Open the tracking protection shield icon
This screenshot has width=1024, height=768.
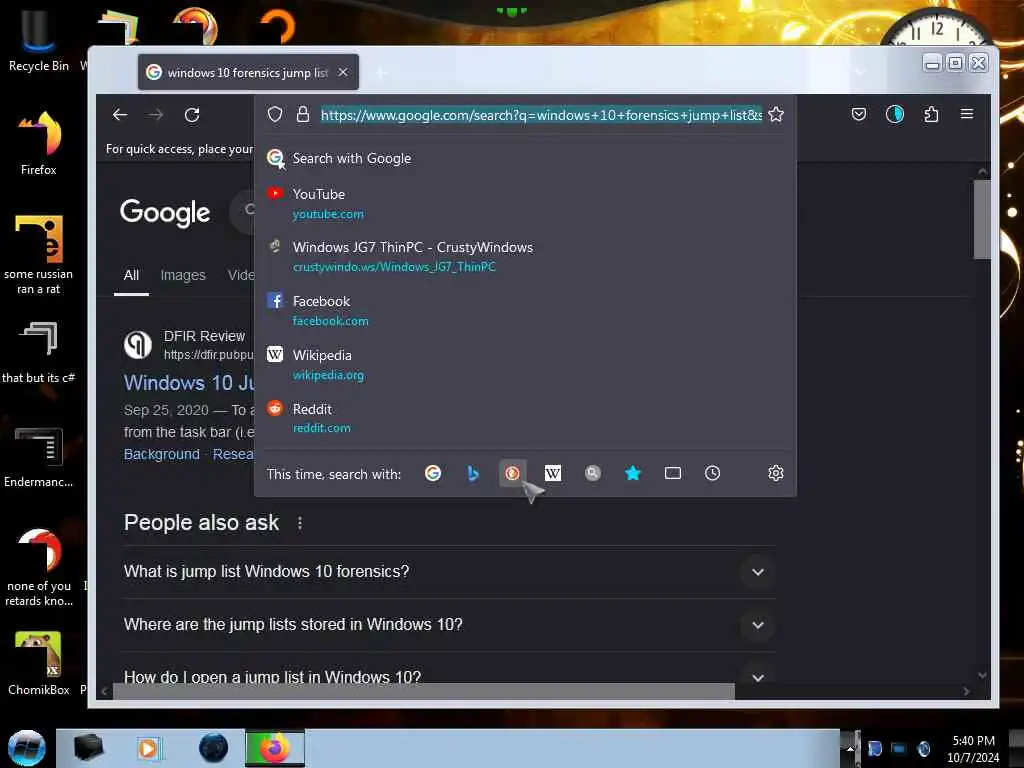[275, 115]
